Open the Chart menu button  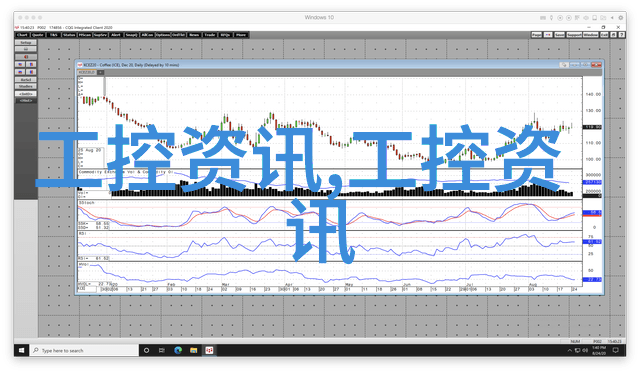(22, 35)
